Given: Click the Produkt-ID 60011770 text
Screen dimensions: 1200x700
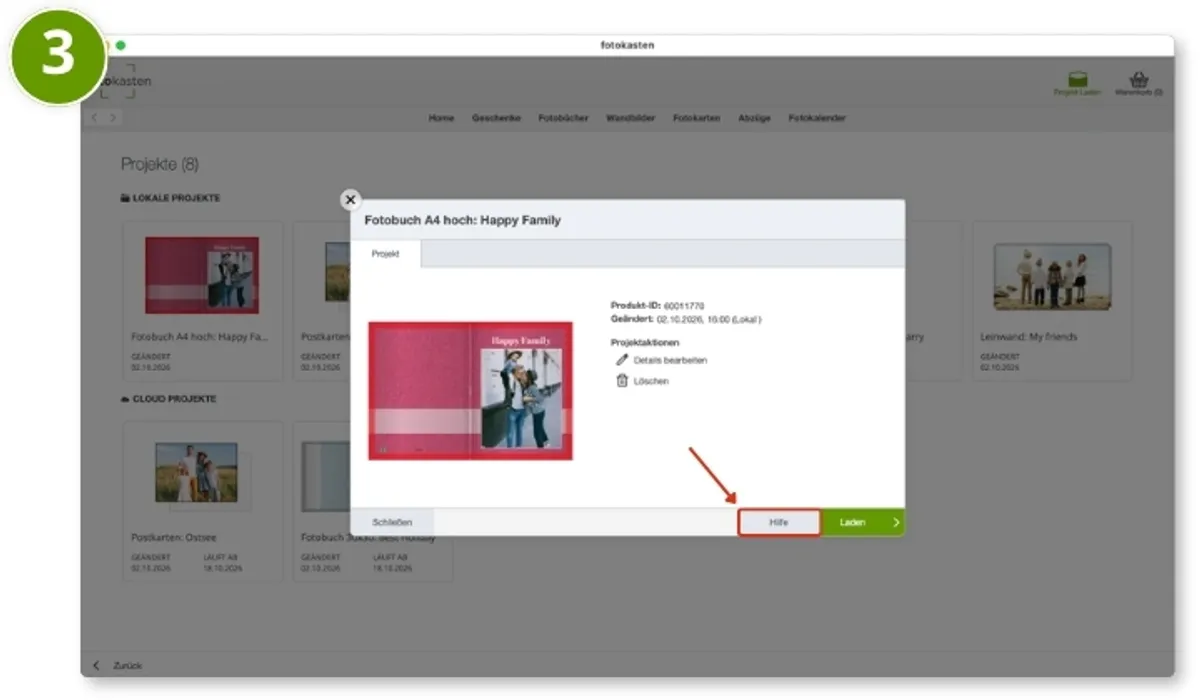Looking at the screenshot, I should [x=658, y=305].
